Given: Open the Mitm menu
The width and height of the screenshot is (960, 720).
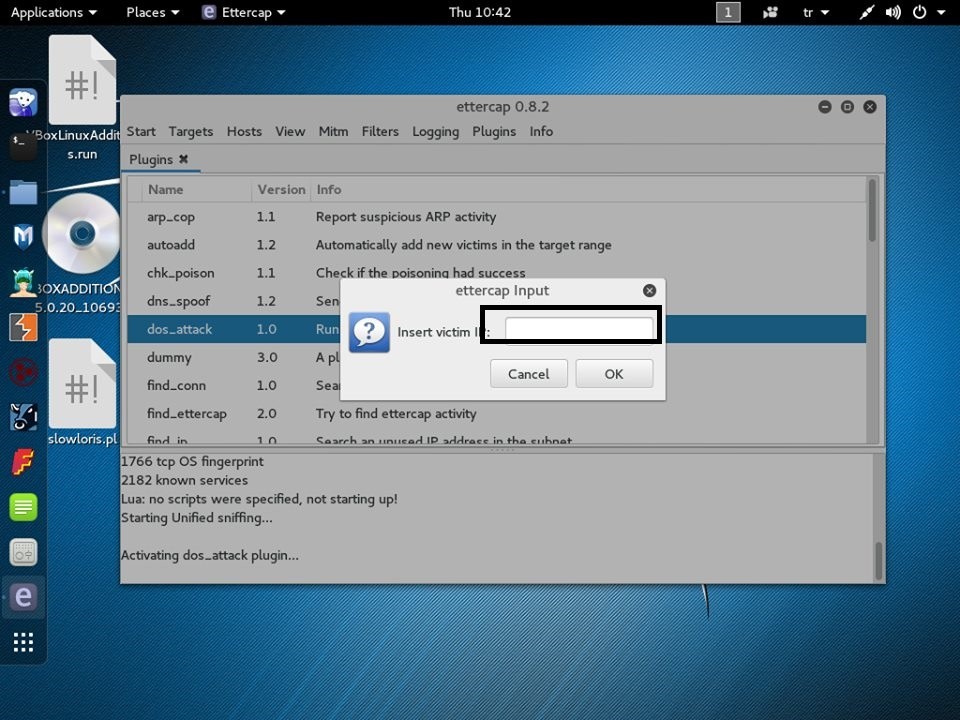Looking at the screenshot, I should point(333,131).
